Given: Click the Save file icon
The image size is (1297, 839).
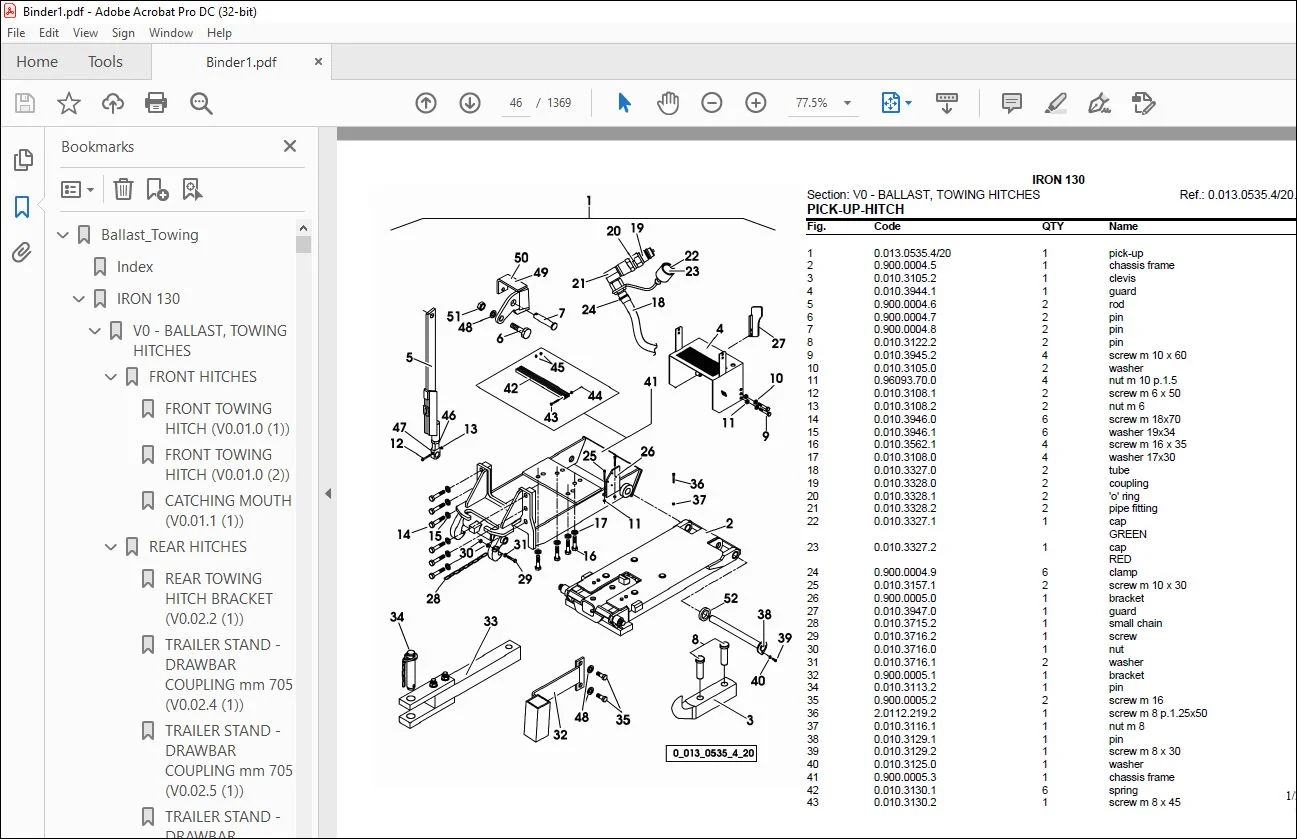Looking at the screenshot, I should 25,103.
